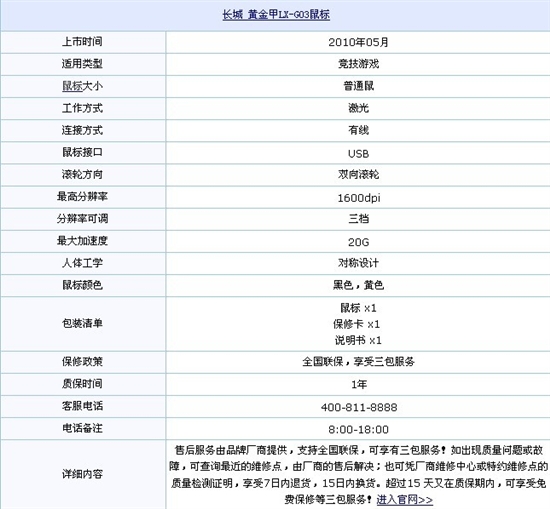Screen dimensions: 550x509
Task: Select the 分辨率可调 label
Action: 82,219
